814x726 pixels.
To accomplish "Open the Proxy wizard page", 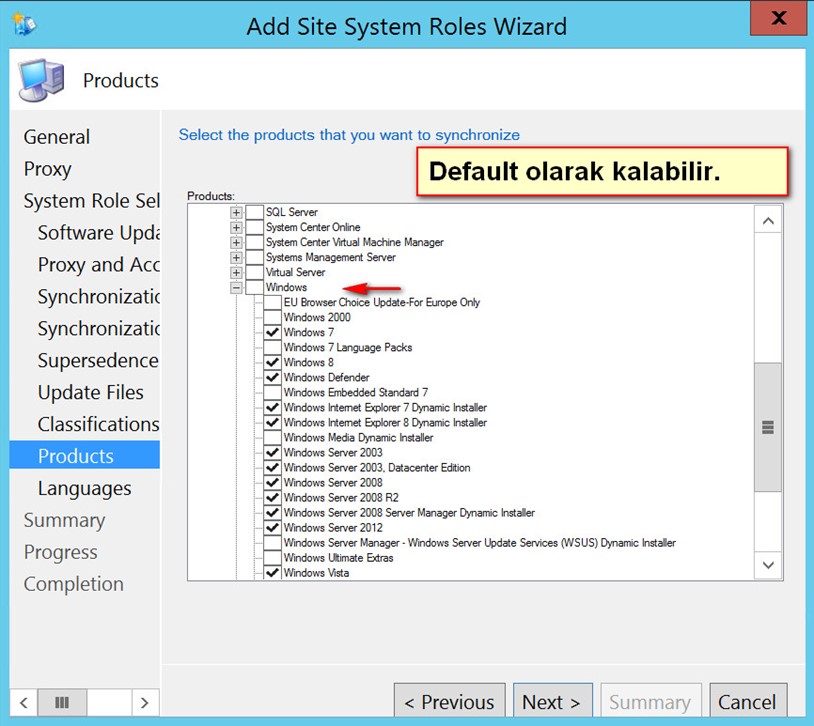I will [x=47, y=169].
